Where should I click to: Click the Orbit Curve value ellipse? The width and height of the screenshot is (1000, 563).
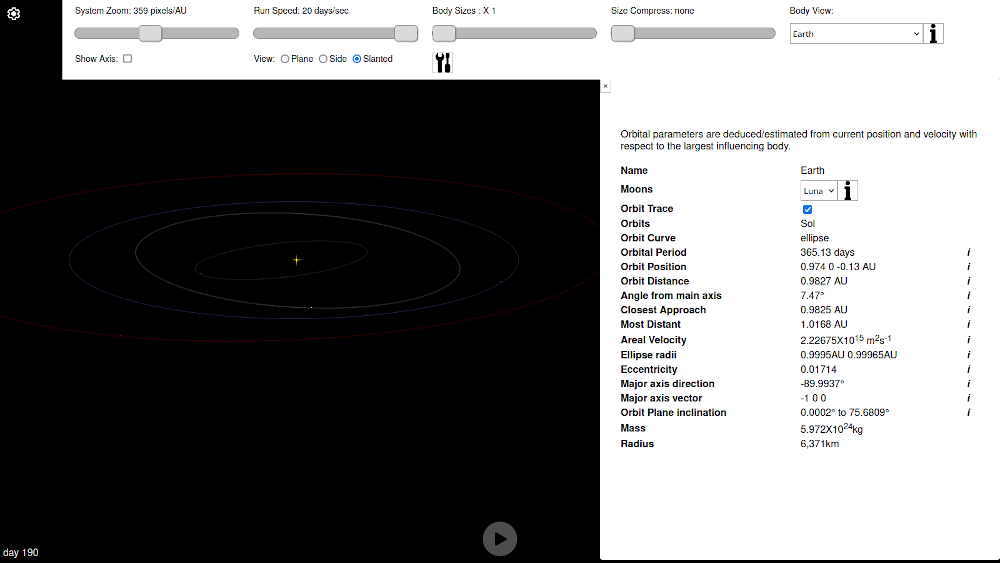point(814,238)
